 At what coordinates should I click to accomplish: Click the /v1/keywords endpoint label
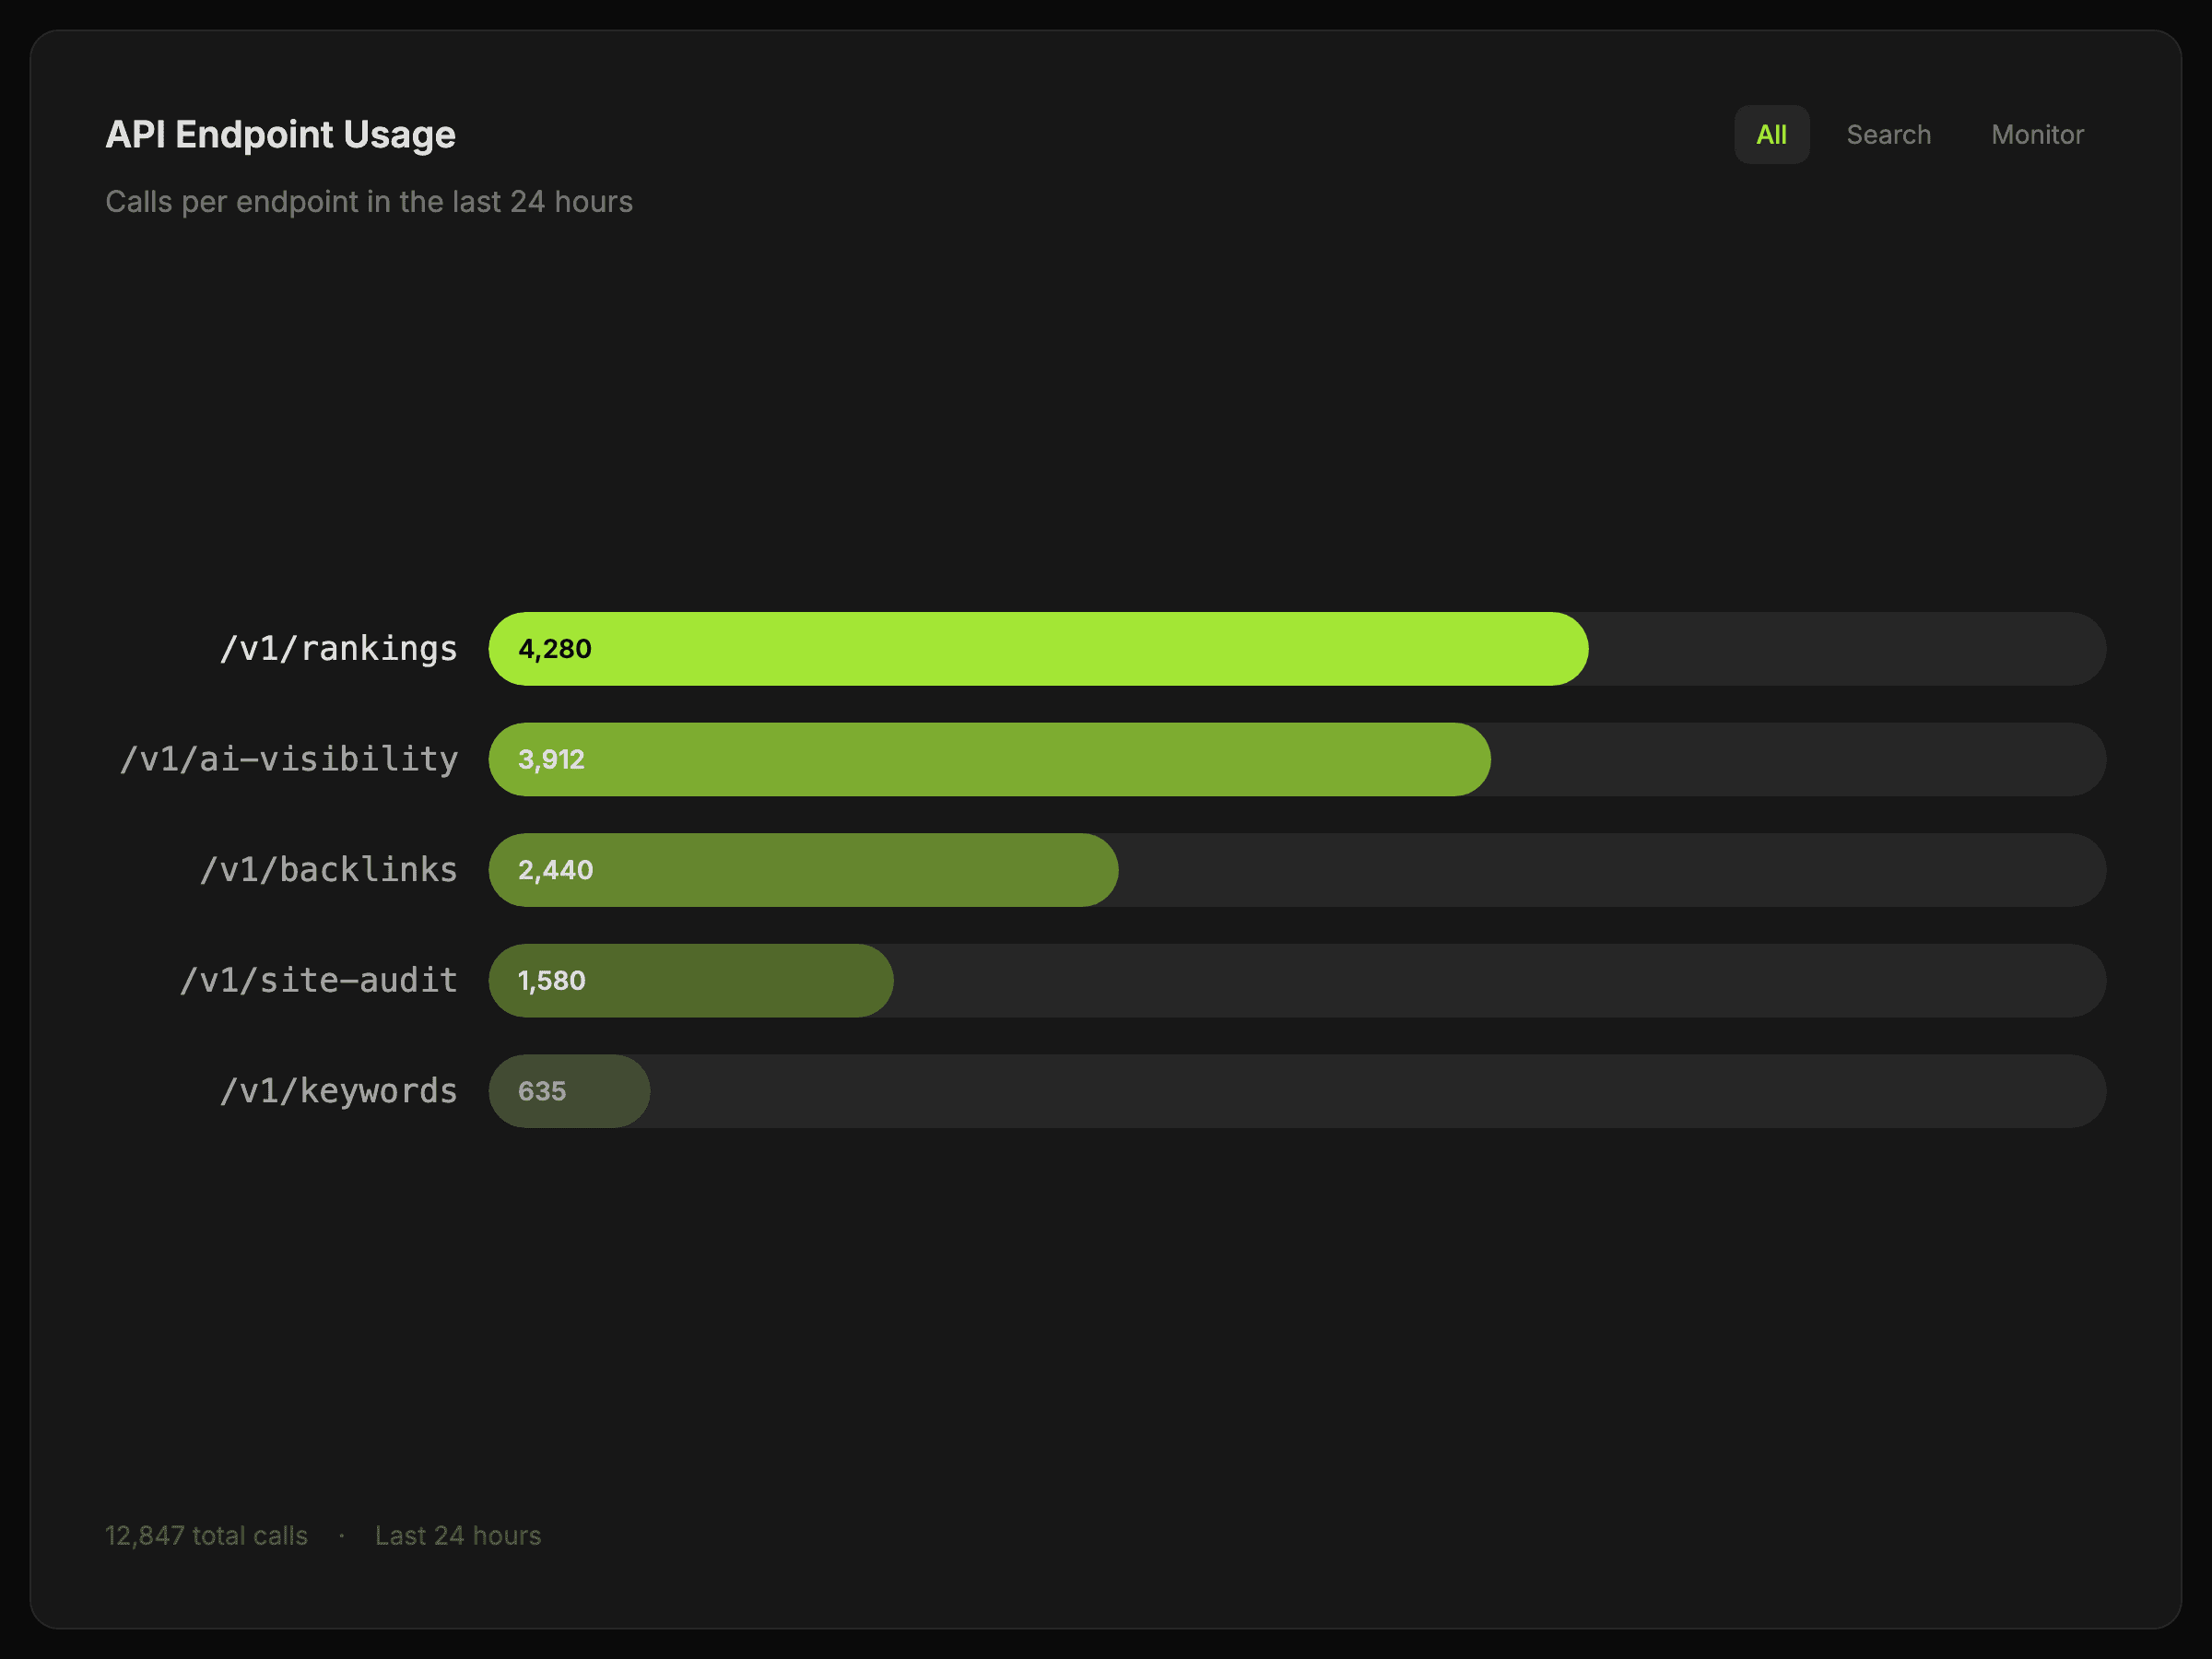(x=338, y=1091)
